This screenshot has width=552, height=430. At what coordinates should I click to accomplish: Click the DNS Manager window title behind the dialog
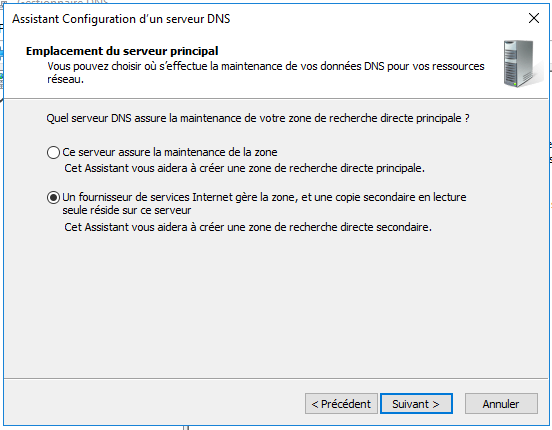click(x=62, y=2)
